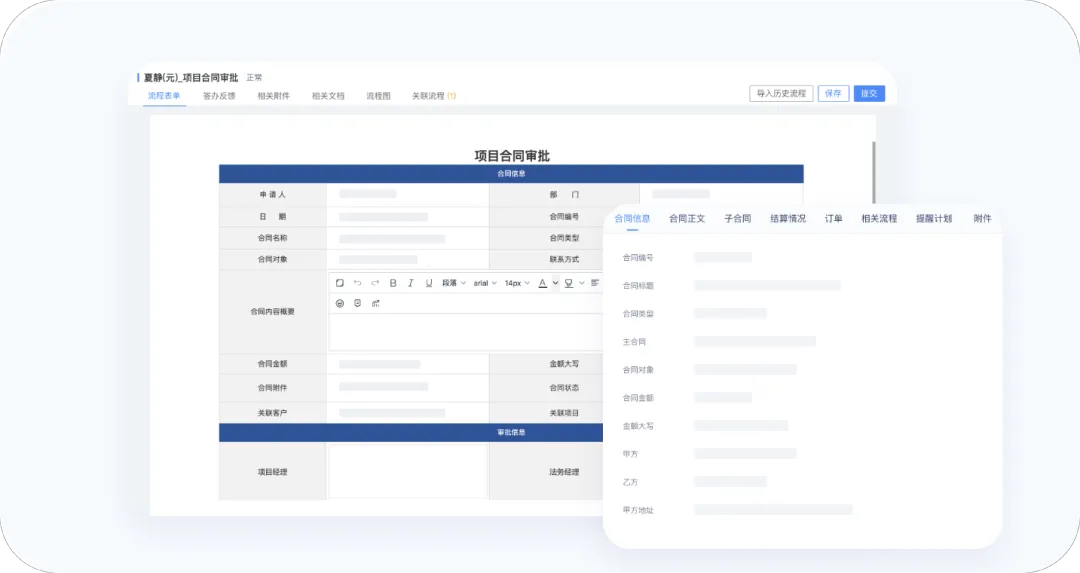Click the 项目经理 approval text area
This screenshot has height=573, width=1080.
pos(407,471)
